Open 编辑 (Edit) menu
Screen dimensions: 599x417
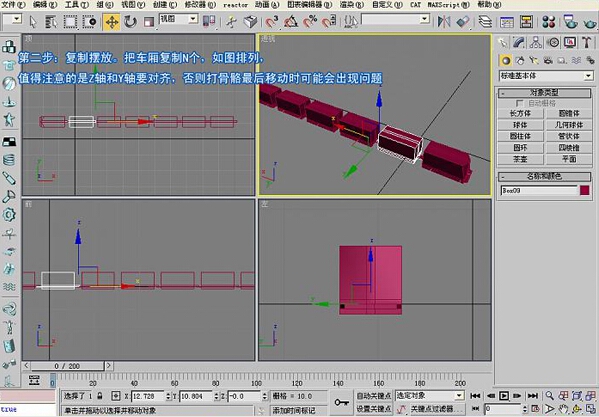pos(45,5)
